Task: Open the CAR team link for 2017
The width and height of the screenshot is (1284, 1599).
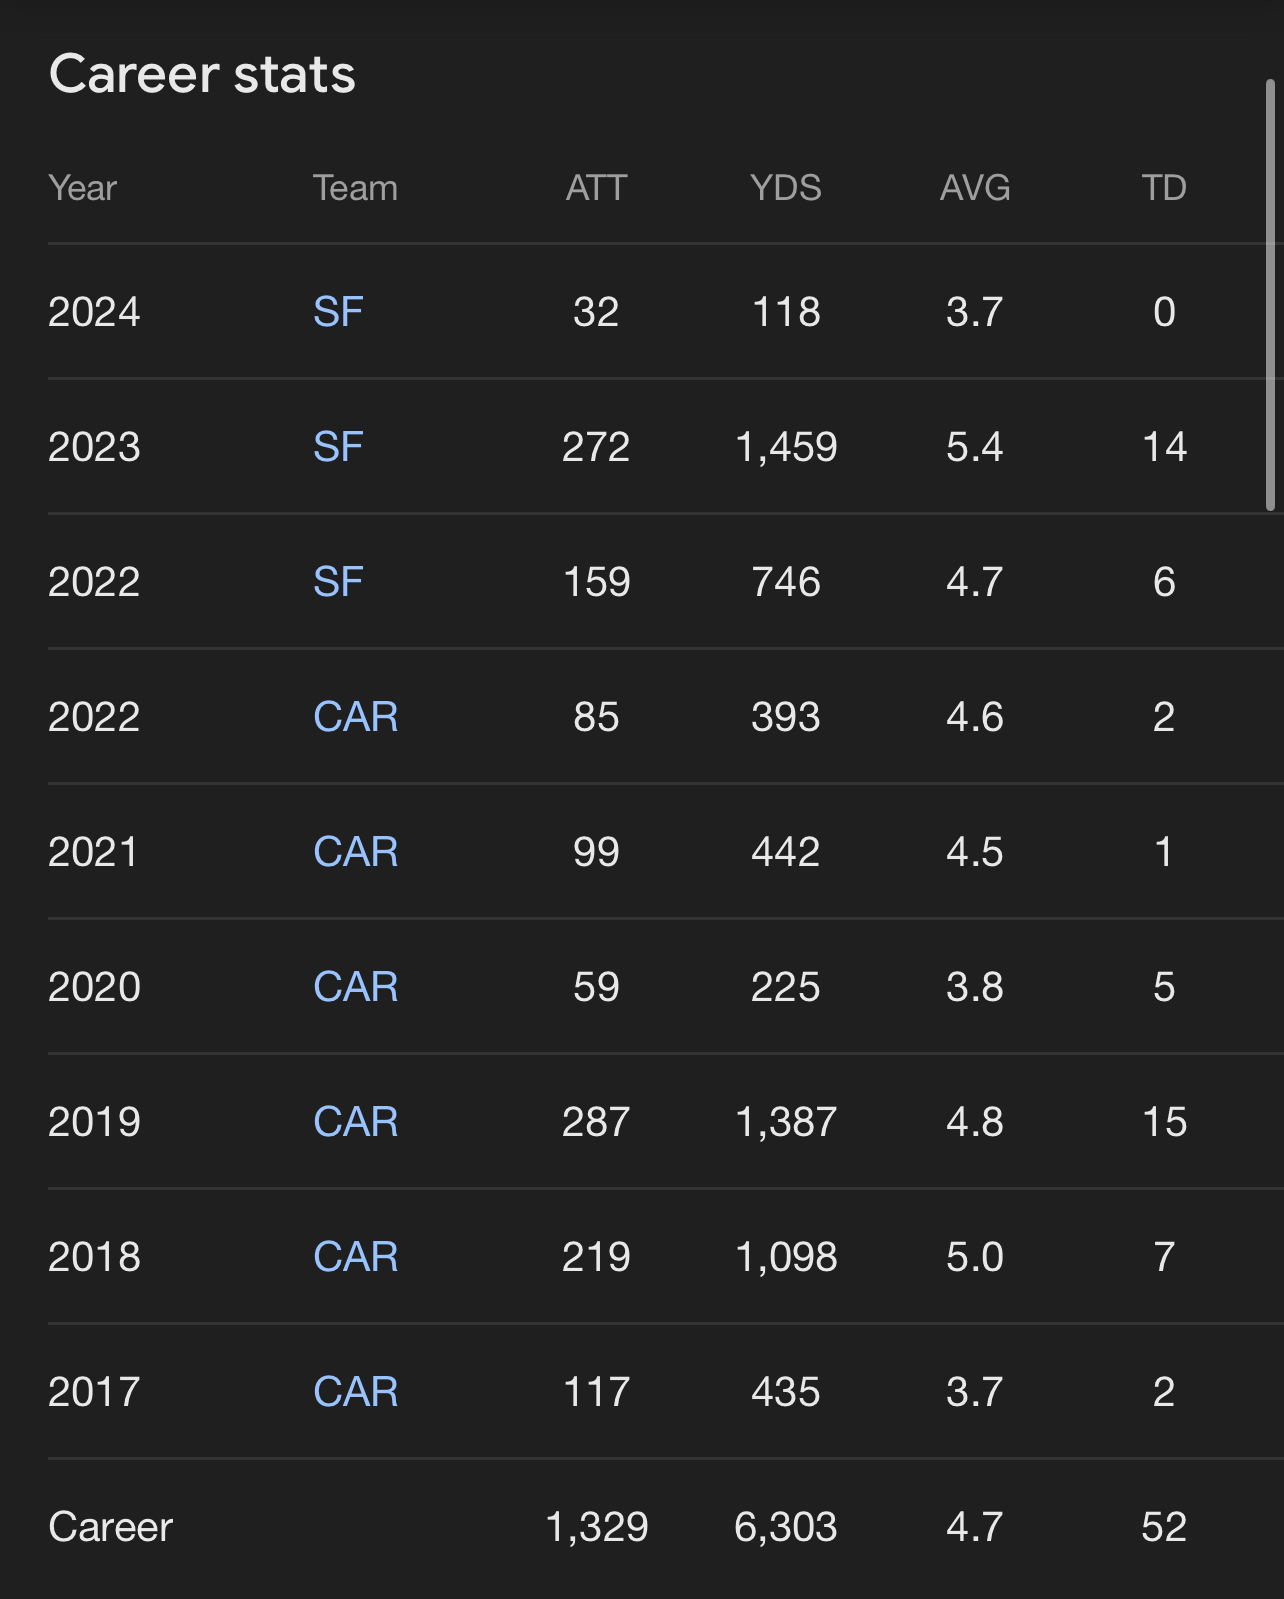Action: point(355,1392)
